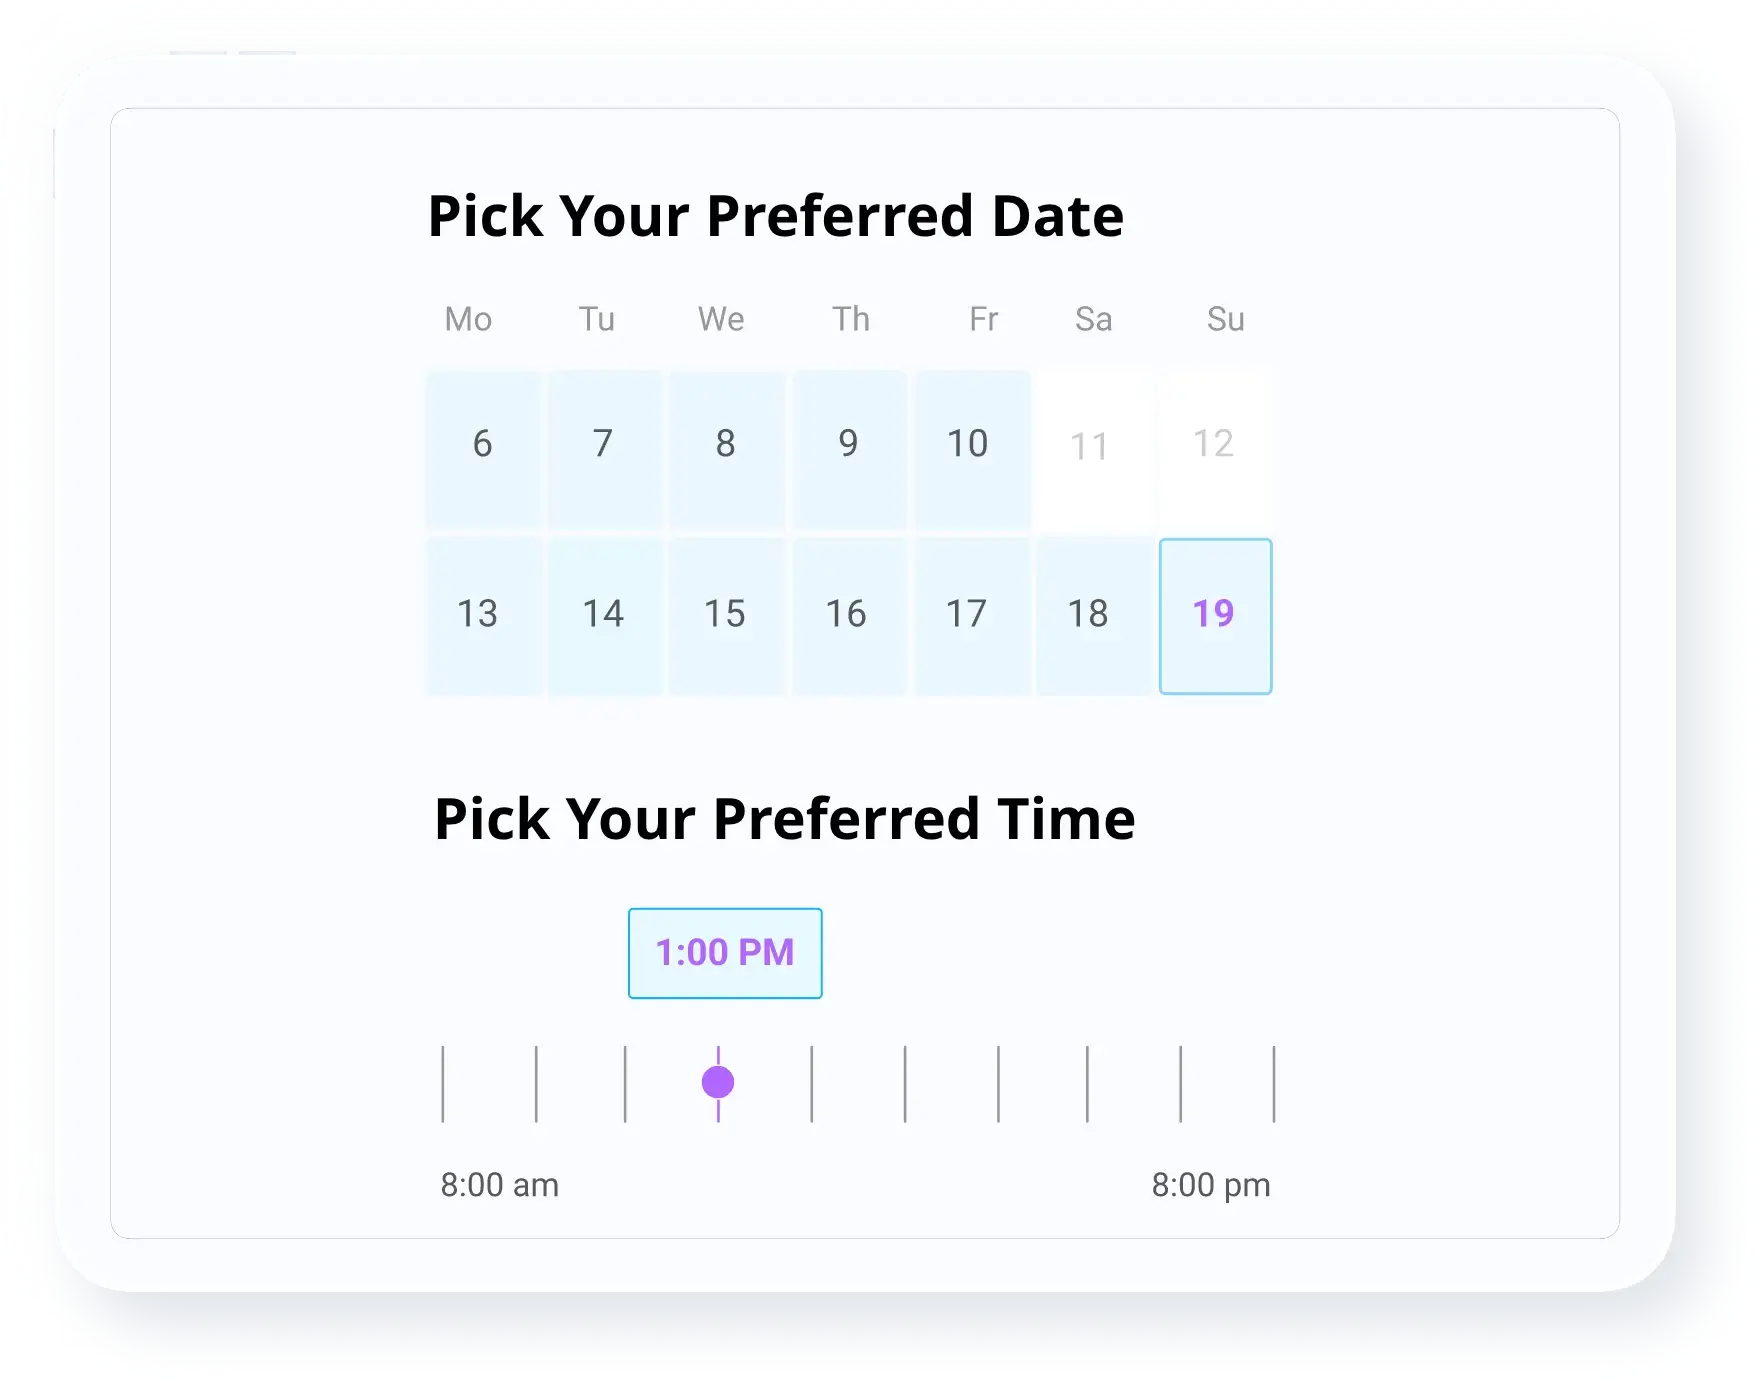Choose date 14 in the calendar

604,616
